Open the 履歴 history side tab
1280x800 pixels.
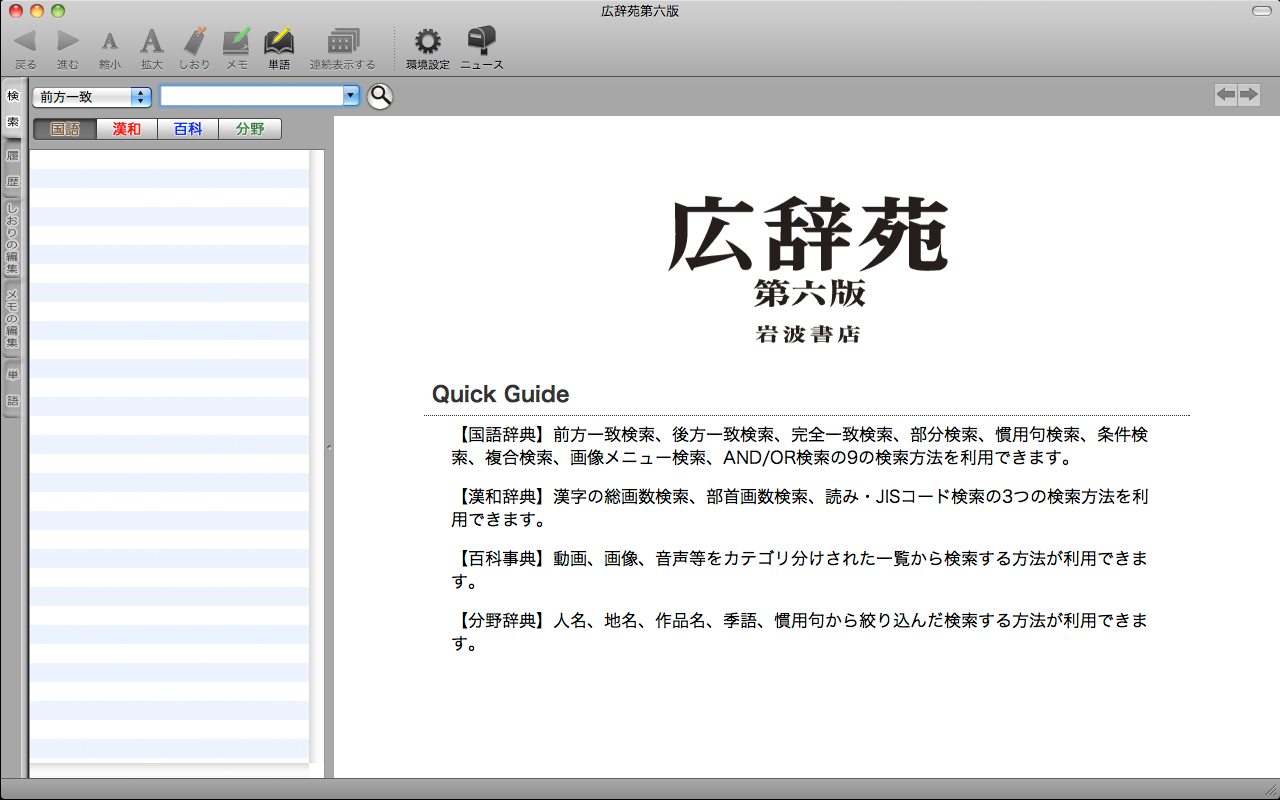click(12, 169)
